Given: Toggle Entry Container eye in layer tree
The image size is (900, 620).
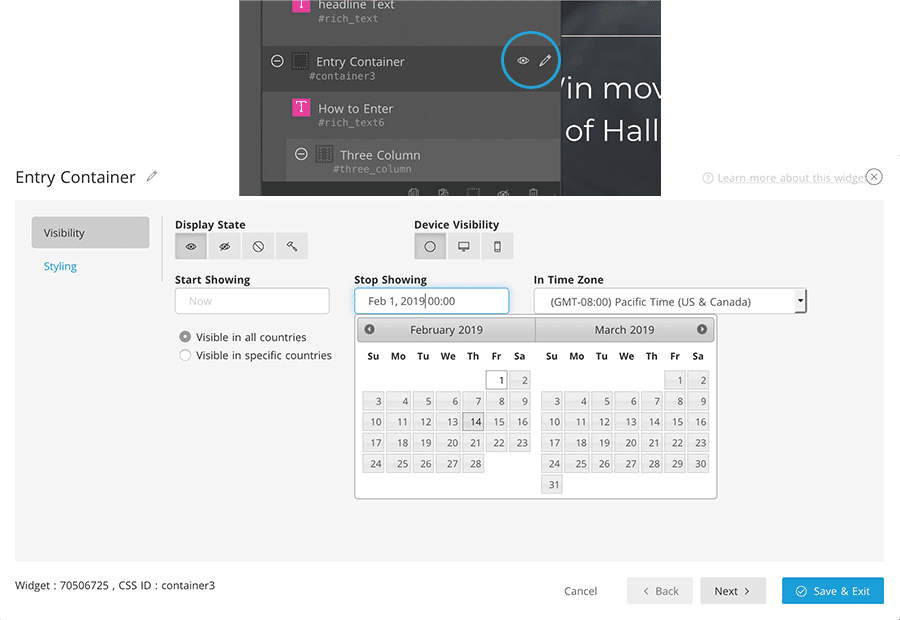Looking at the screenshot, I should point(522,61).
